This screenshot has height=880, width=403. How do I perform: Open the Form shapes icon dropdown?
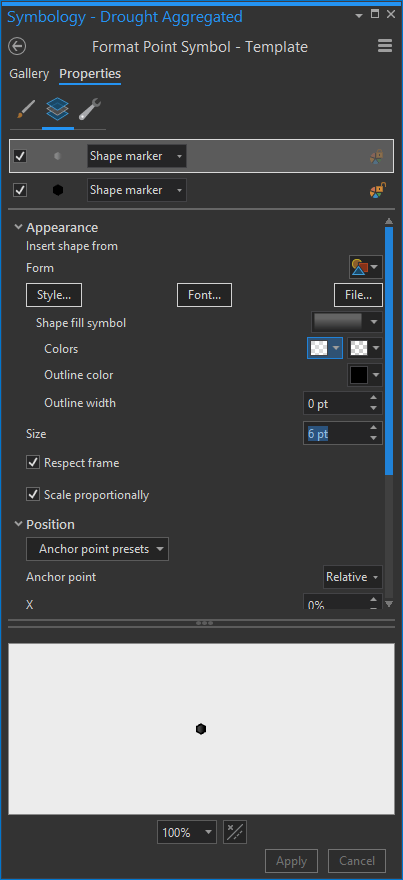[366, 267]
